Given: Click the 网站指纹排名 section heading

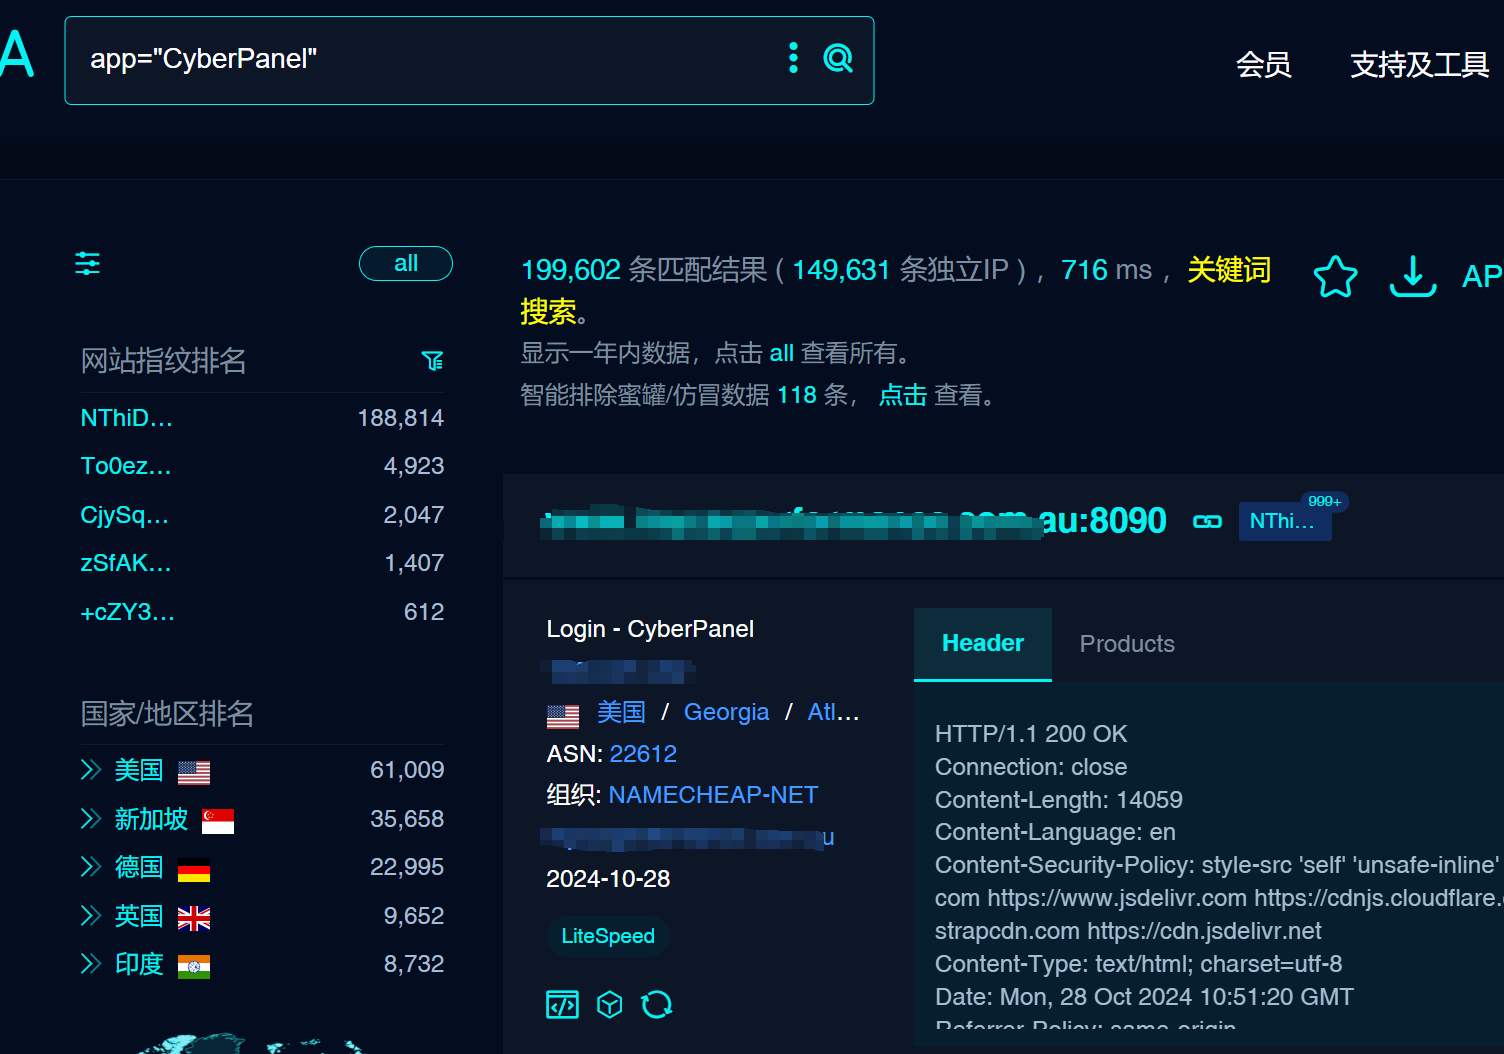Looking at the screenshot, I should pyautogui.click(x=163, y=361).
